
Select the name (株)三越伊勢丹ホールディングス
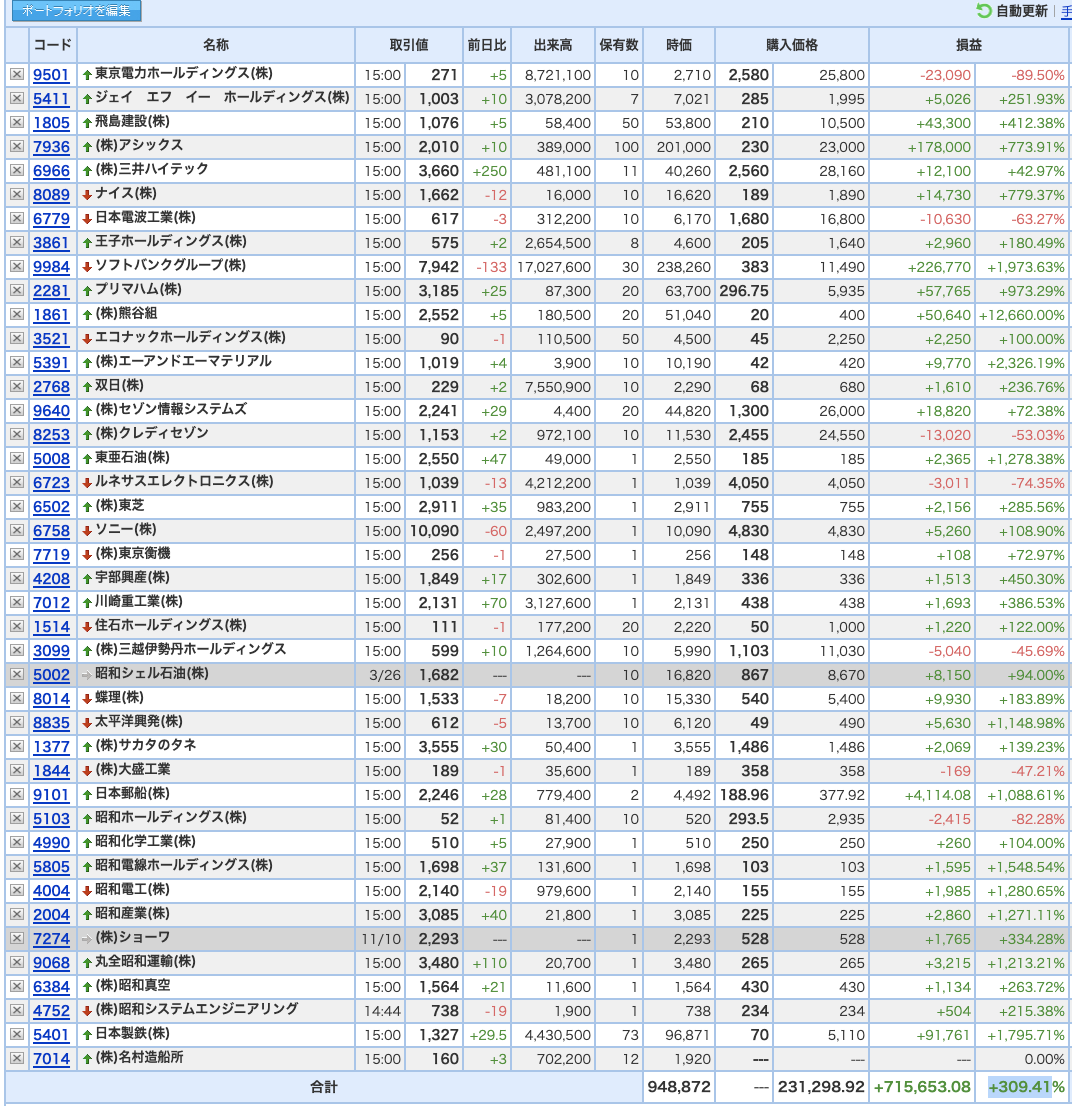click(x=191, y=649)
